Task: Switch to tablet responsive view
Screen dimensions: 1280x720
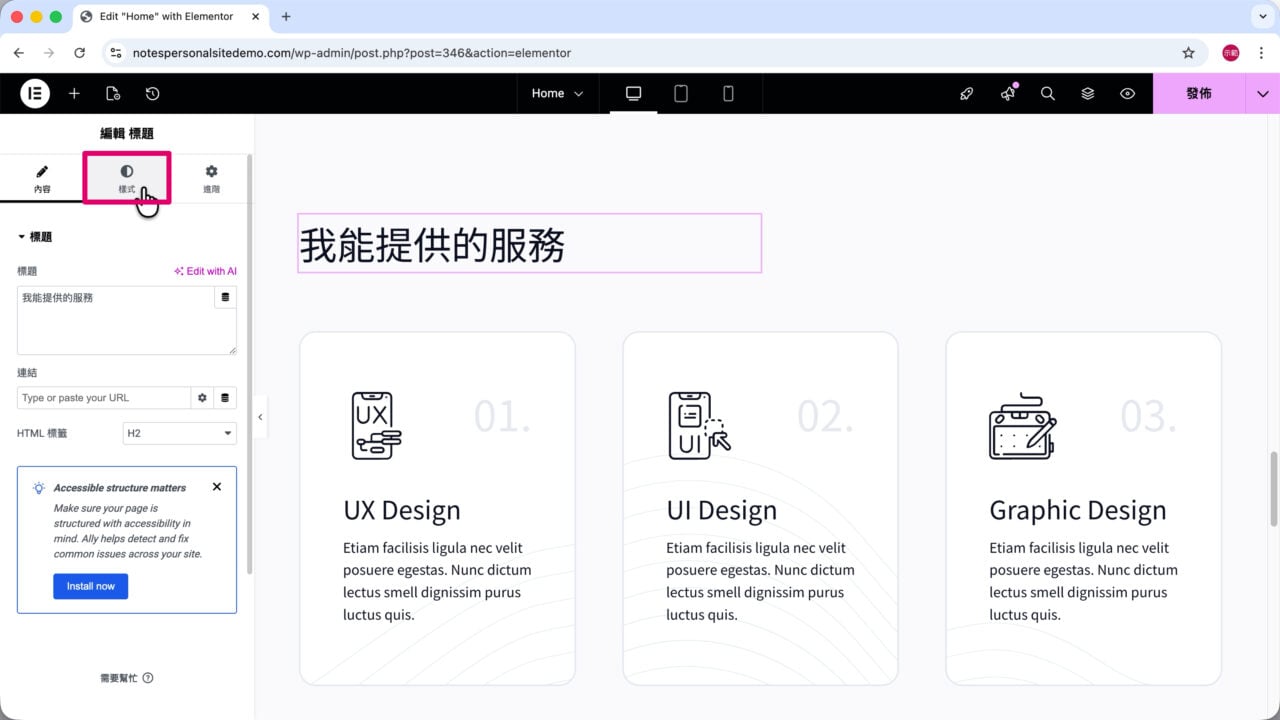Action: coord(681,93)
